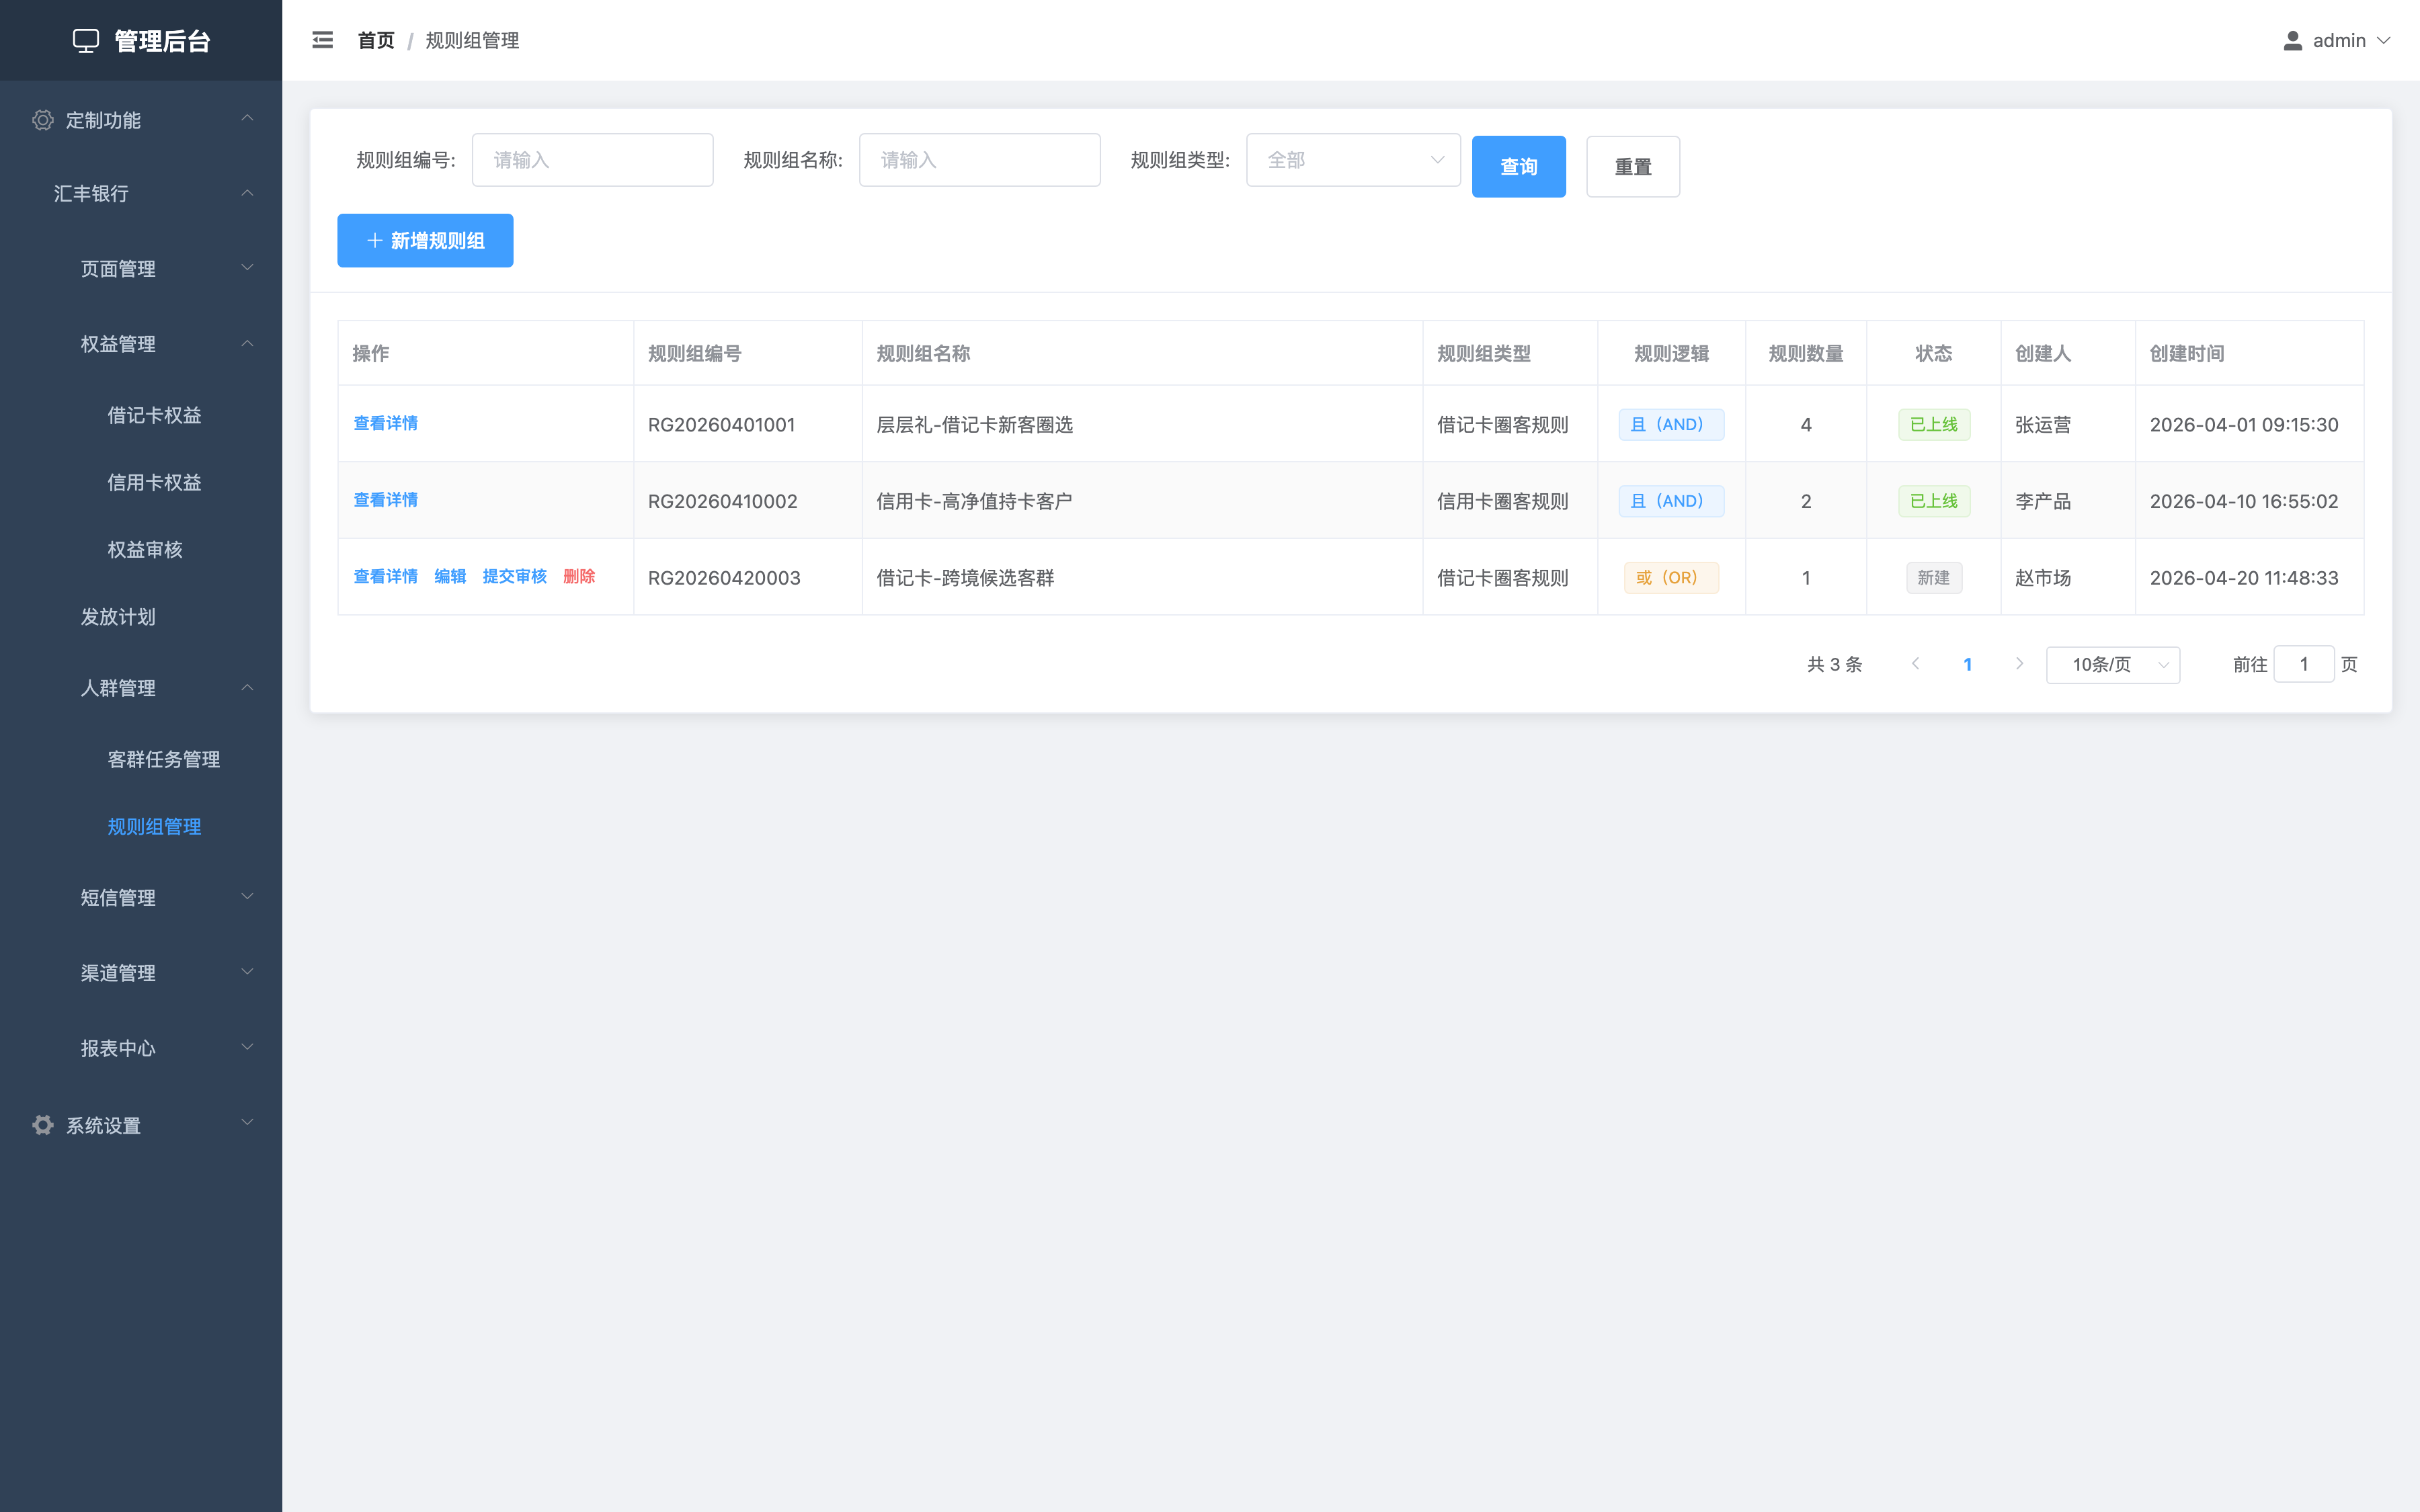The width and height of the screenshot is (2420, 1512).
Task: Edit rule group 借记卡-跨境候选客群
Action: coord(450,577)
